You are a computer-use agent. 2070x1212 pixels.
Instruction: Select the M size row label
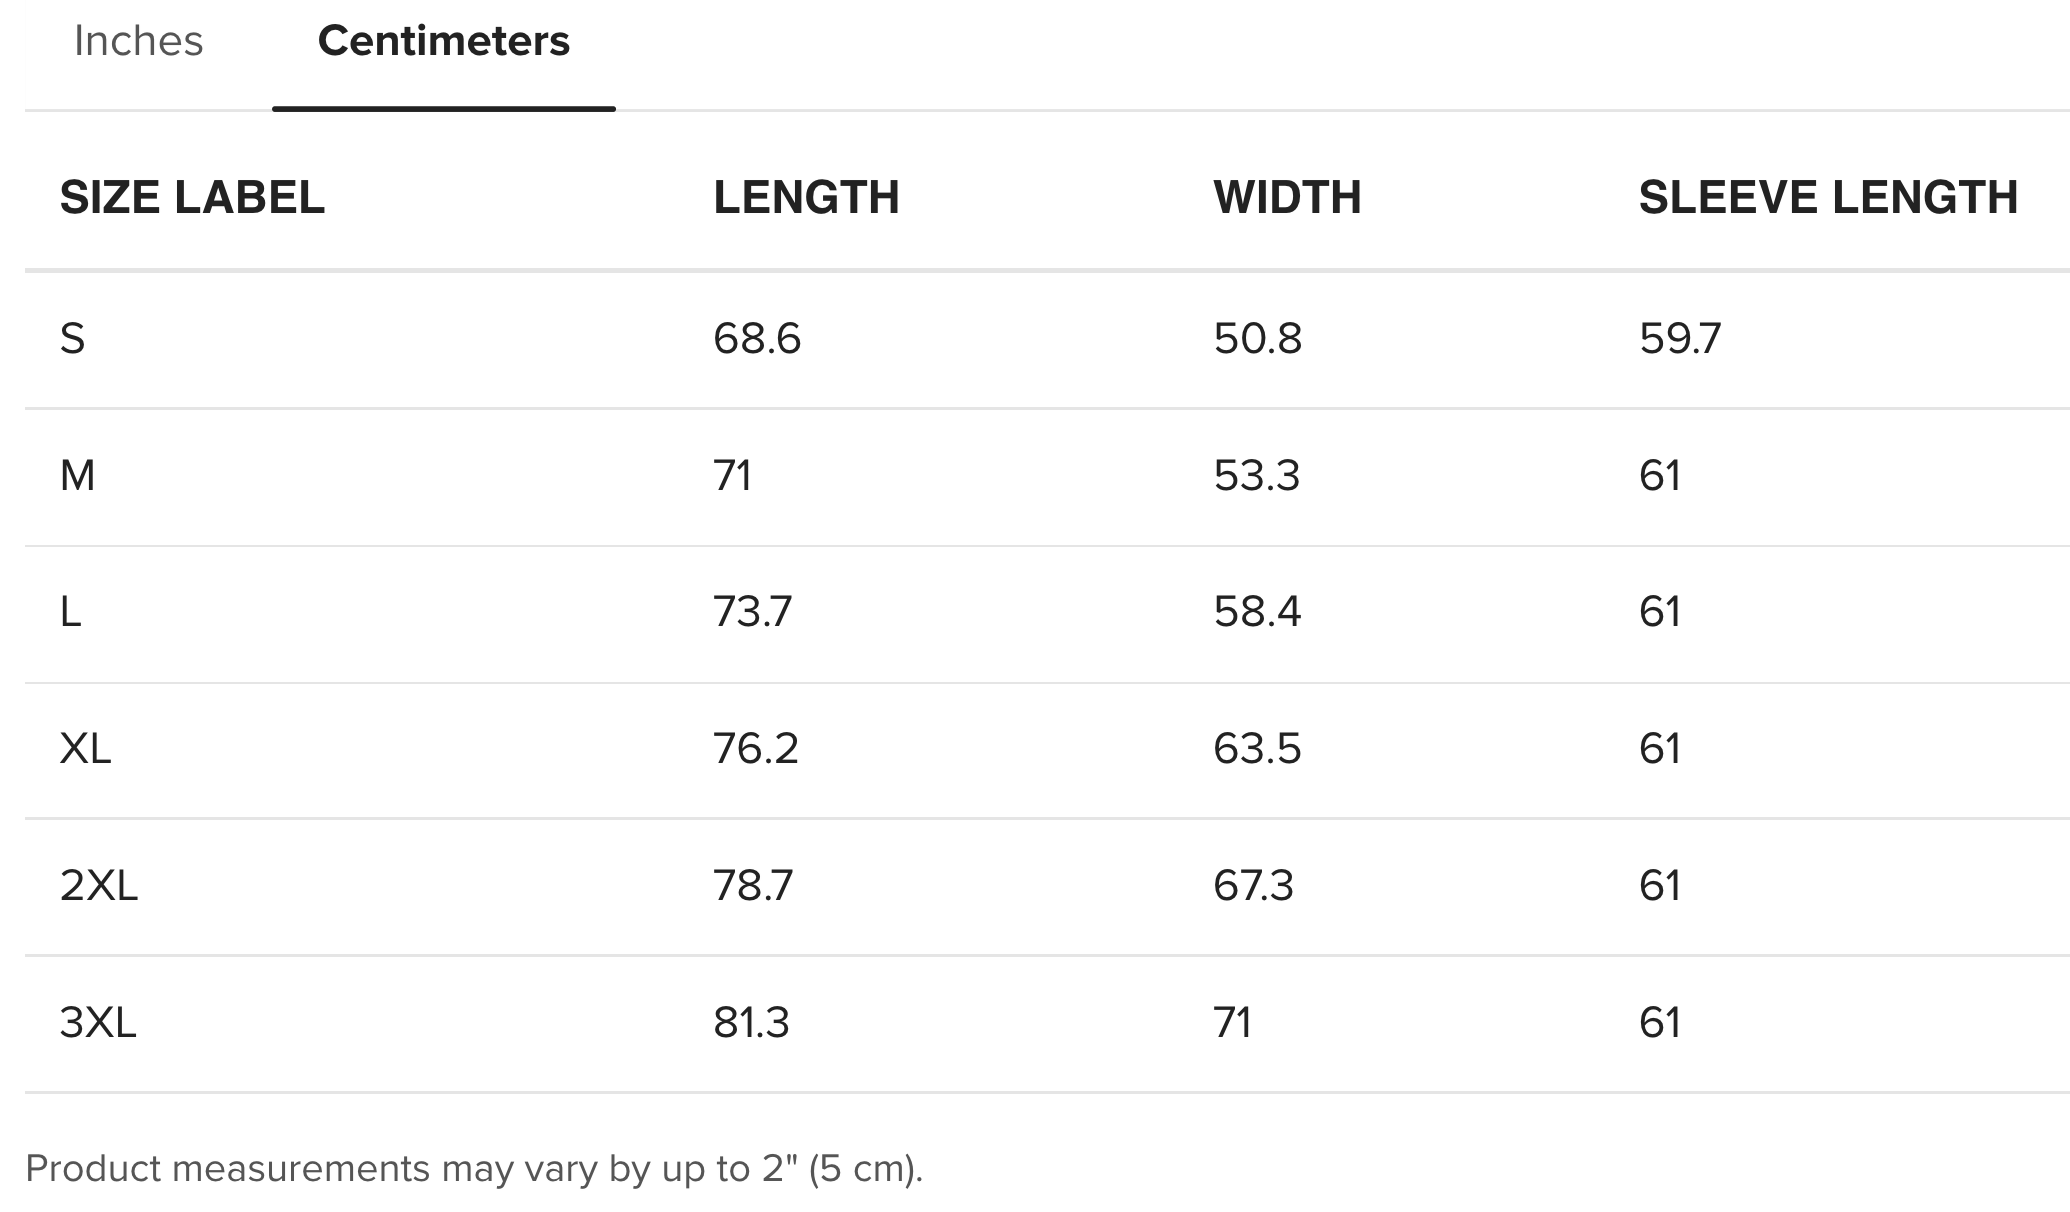(78, 475)
